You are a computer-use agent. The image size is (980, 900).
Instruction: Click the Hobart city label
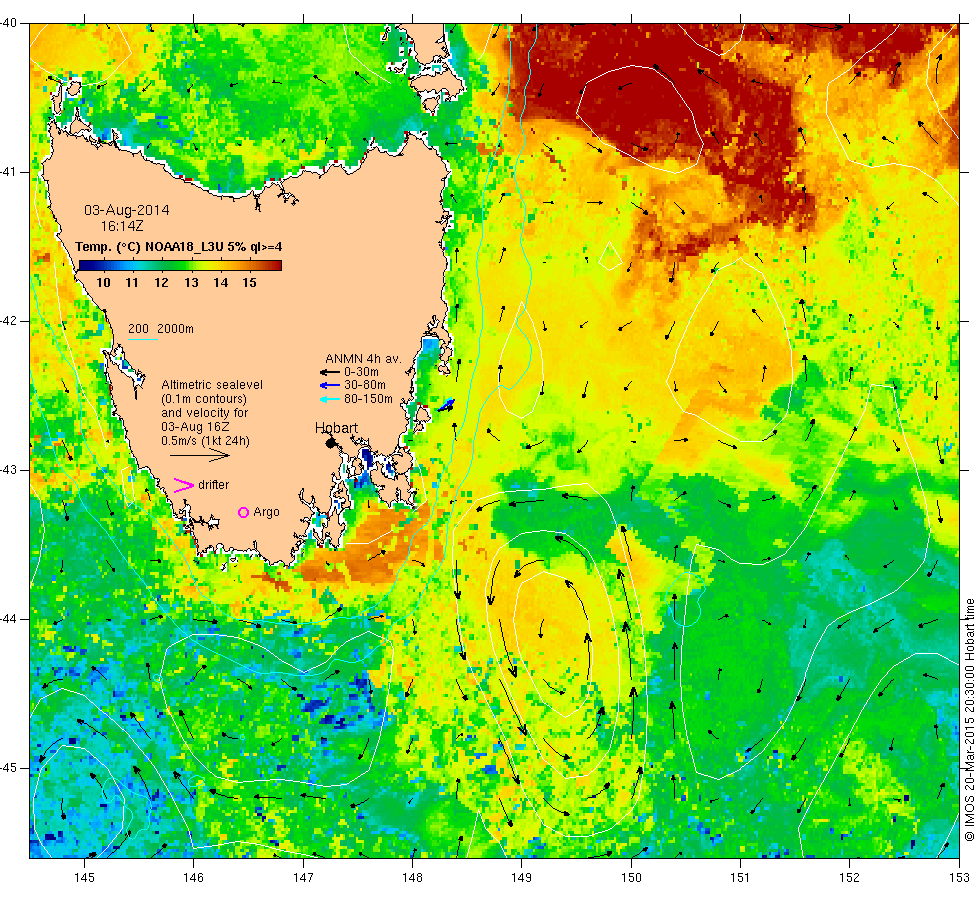(x=336, y=428)
